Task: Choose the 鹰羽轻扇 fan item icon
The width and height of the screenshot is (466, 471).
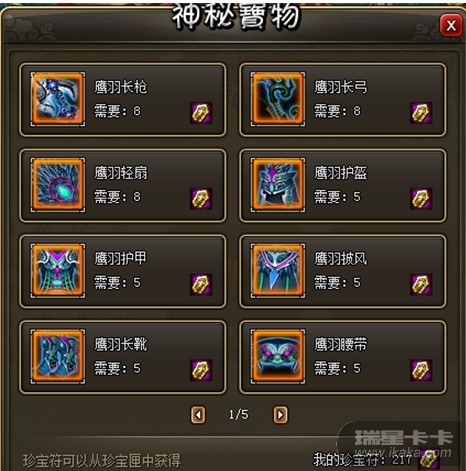Action: [x=58, y=185]
